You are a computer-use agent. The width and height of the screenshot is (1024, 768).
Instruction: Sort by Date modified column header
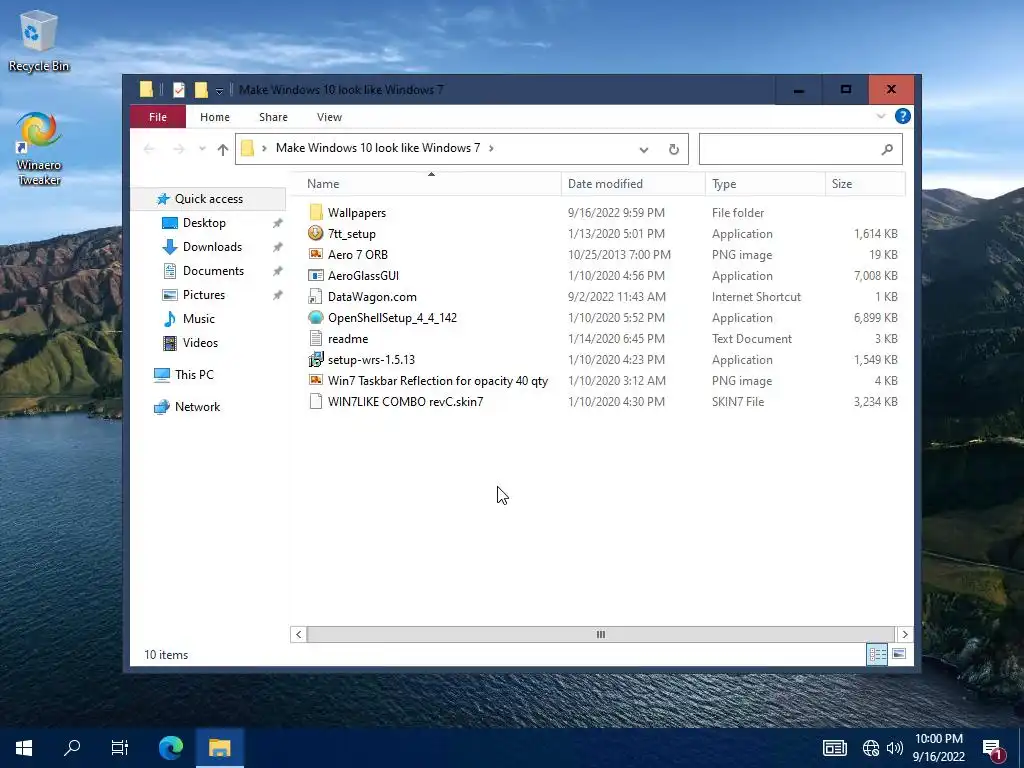point(633,184)
